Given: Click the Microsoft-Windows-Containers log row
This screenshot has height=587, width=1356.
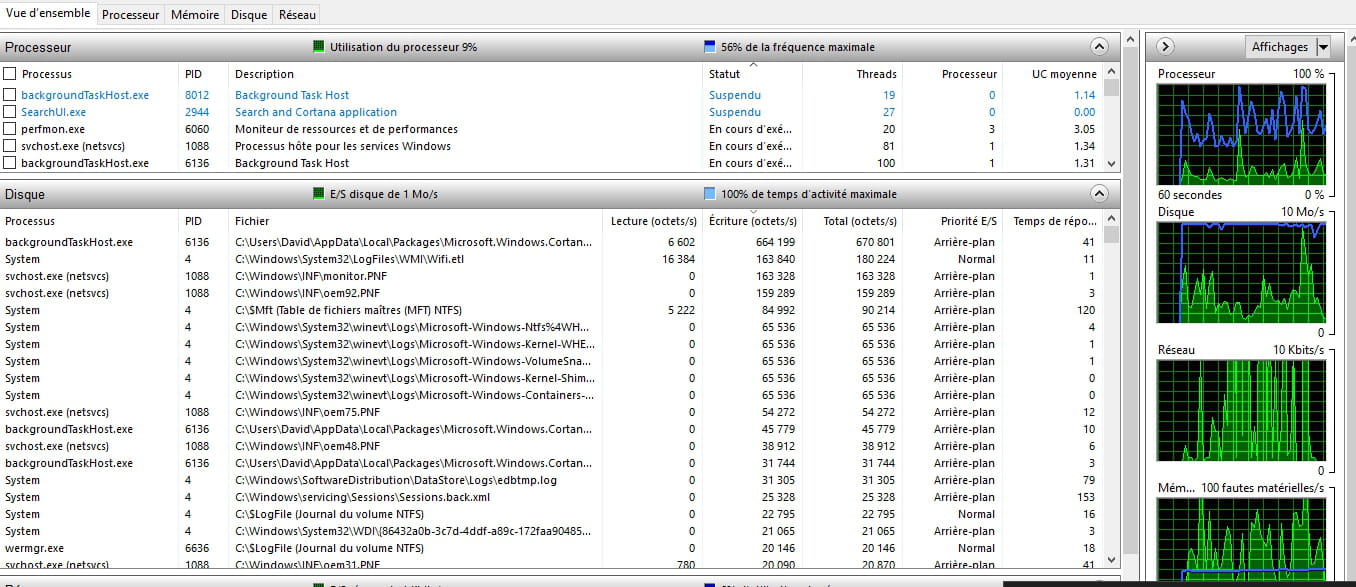Looking at the screenshot, I should [552, 395].
